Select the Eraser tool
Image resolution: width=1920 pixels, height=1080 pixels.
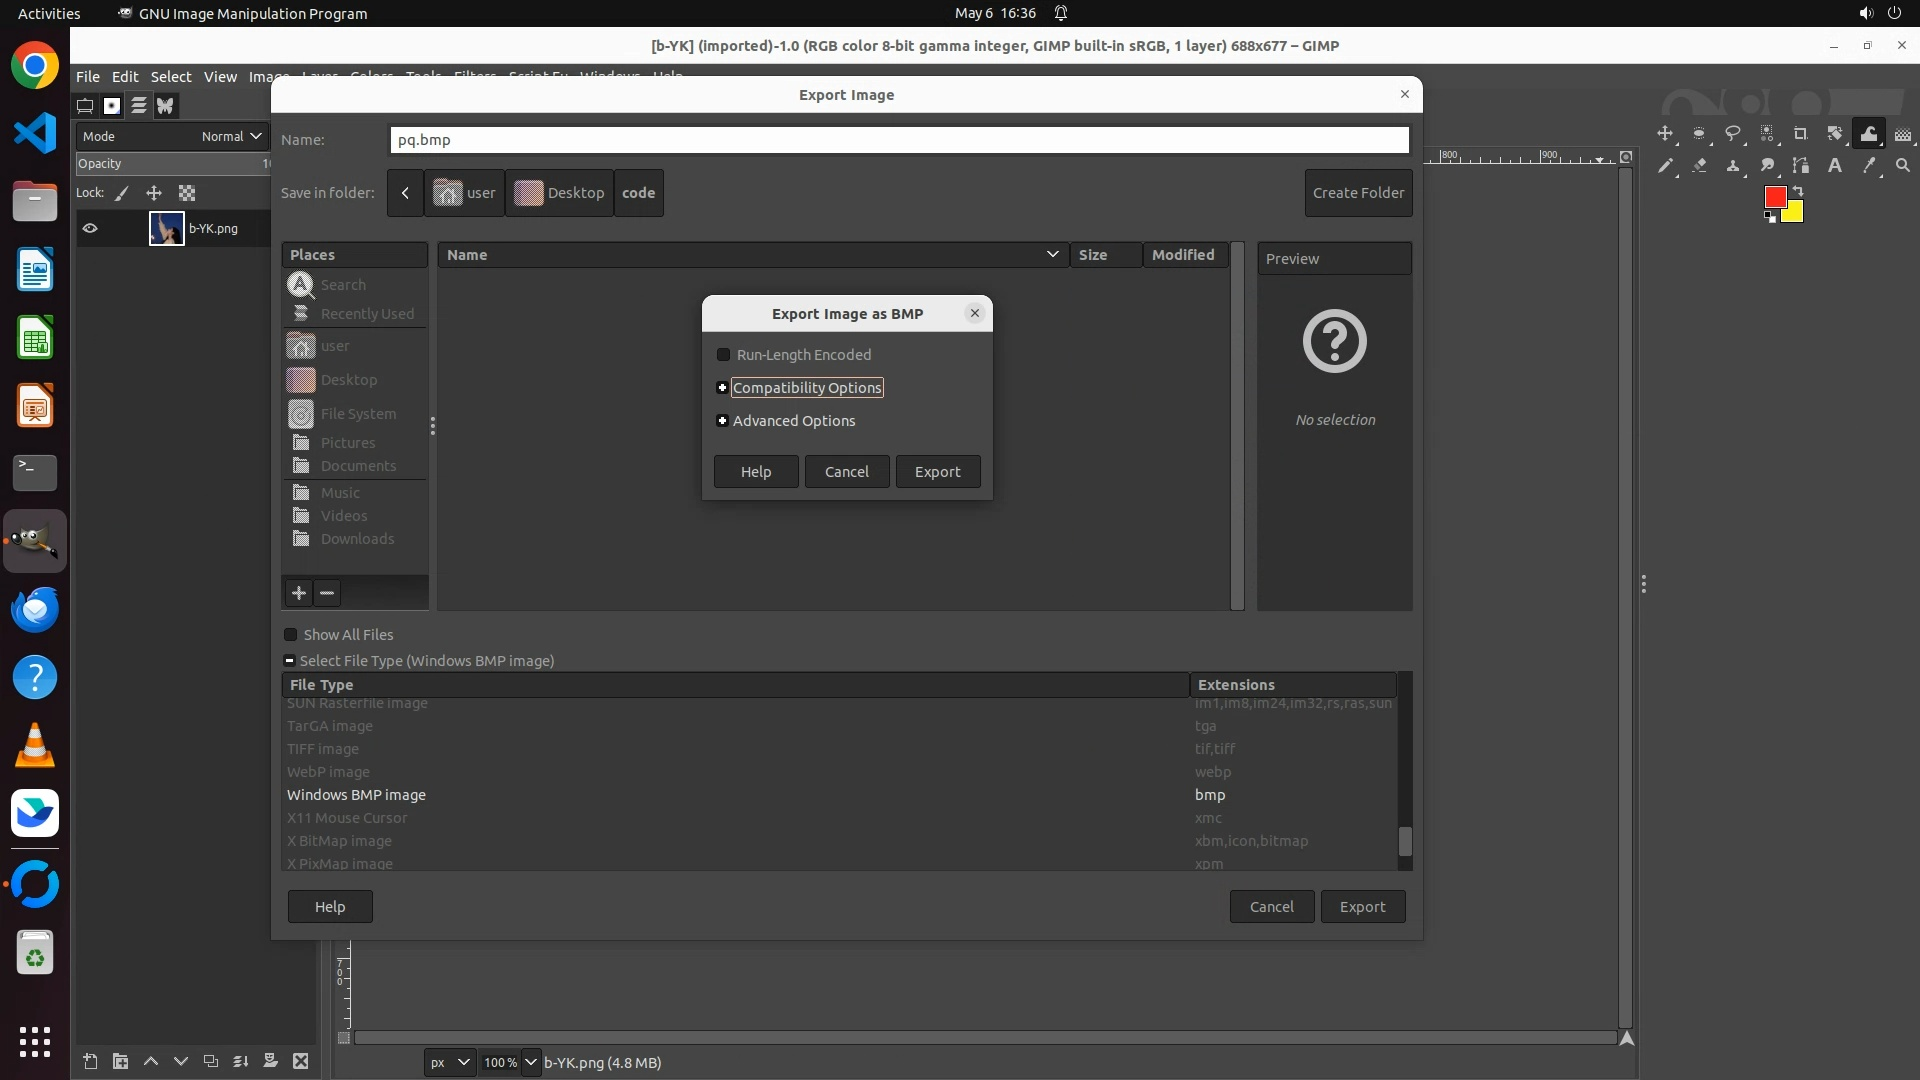[1699, 166]
